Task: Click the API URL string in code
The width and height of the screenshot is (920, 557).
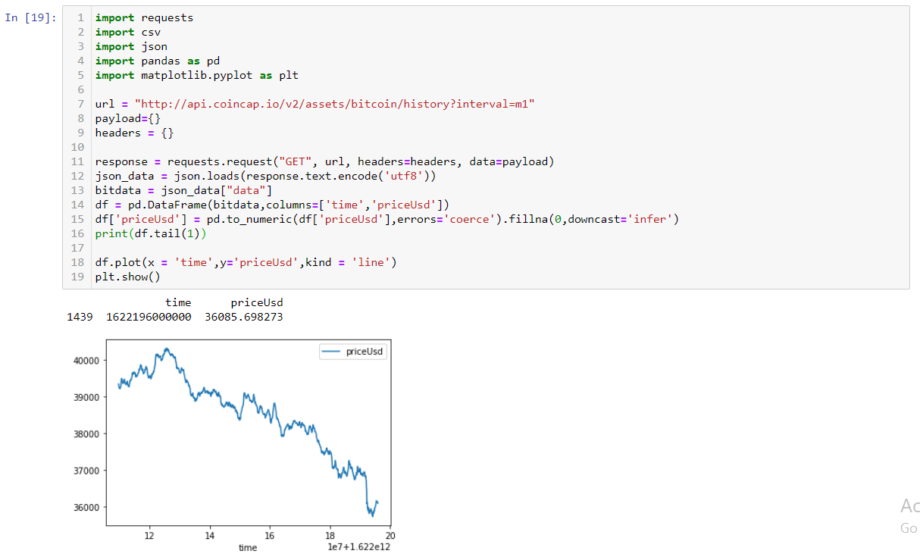Action: pyautogui.click(x=334, y=104)
